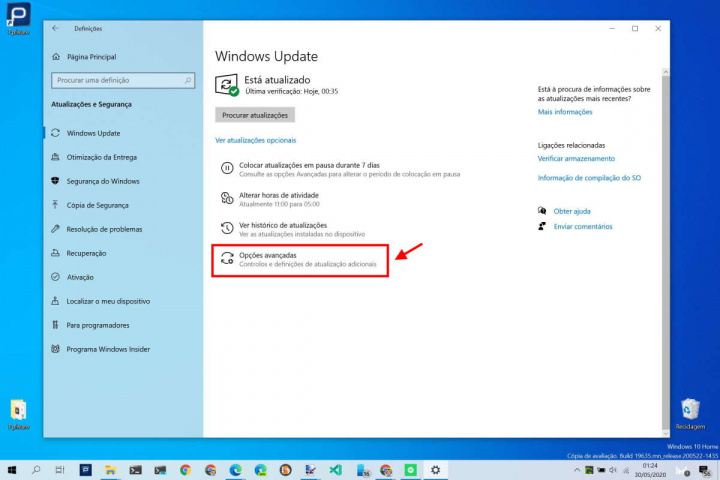Open the Mais informações link
The width and height of the screenshot is (720, 480).
[565, 112]
